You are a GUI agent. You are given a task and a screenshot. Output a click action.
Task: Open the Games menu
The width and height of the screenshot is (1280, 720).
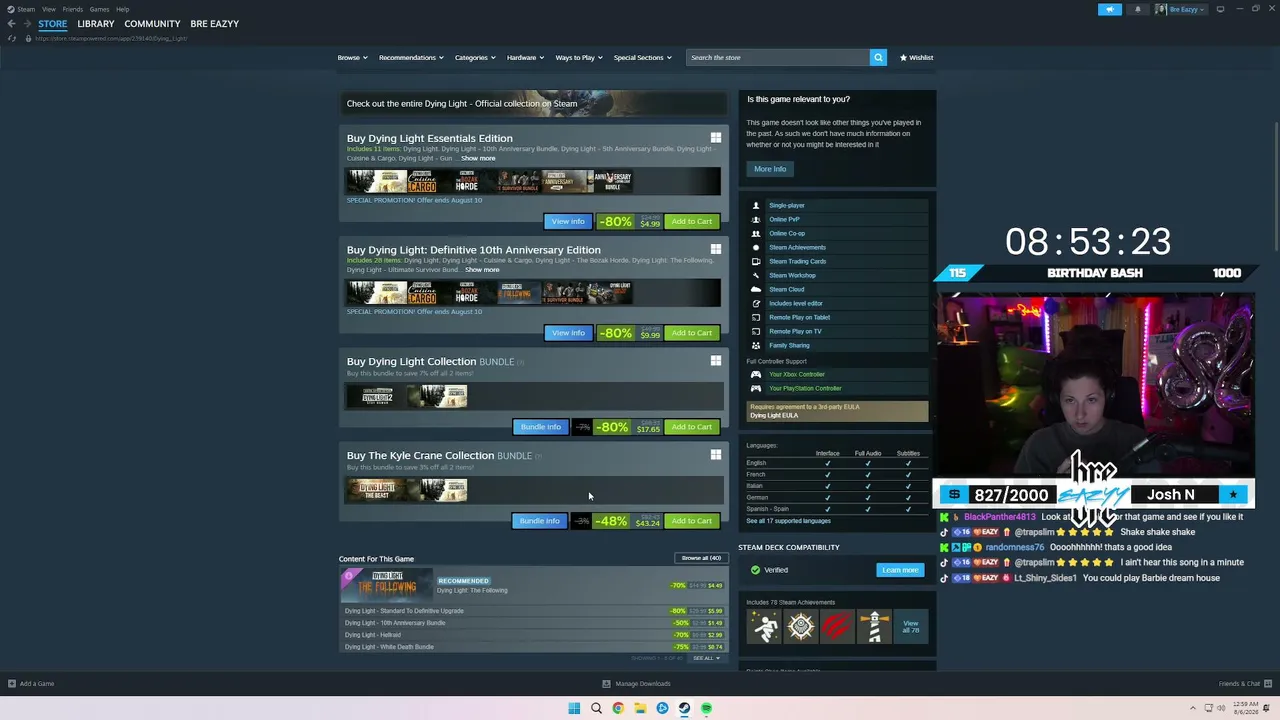click(99, 9)
